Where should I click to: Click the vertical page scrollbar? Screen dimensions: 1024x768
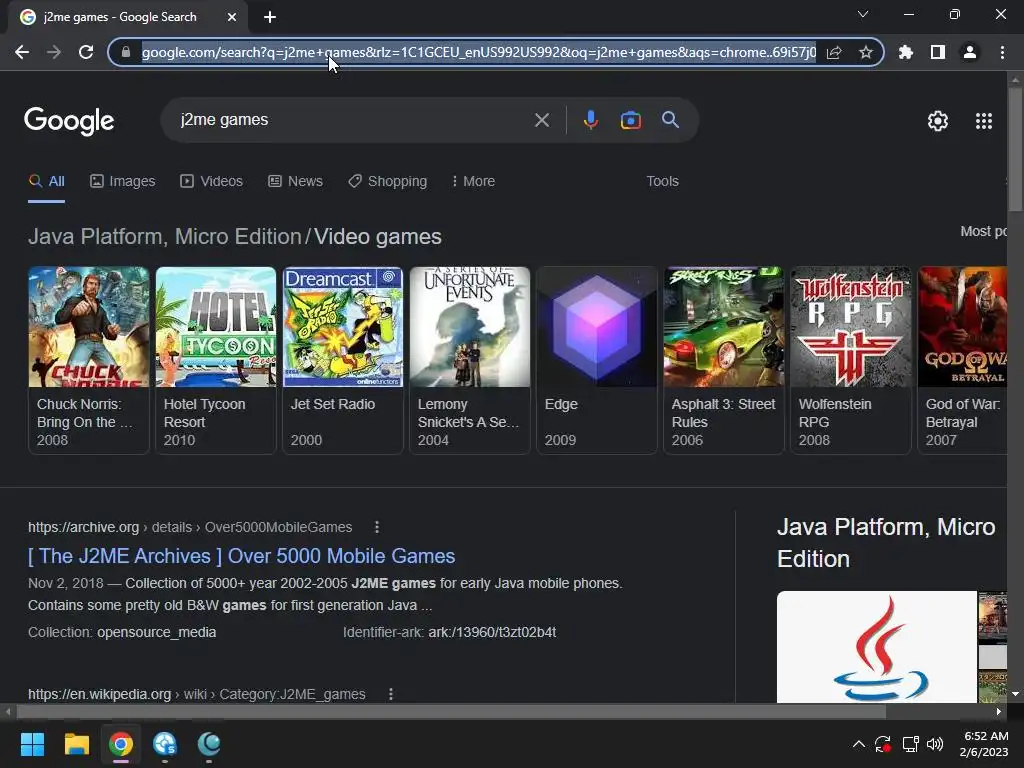1015,149
